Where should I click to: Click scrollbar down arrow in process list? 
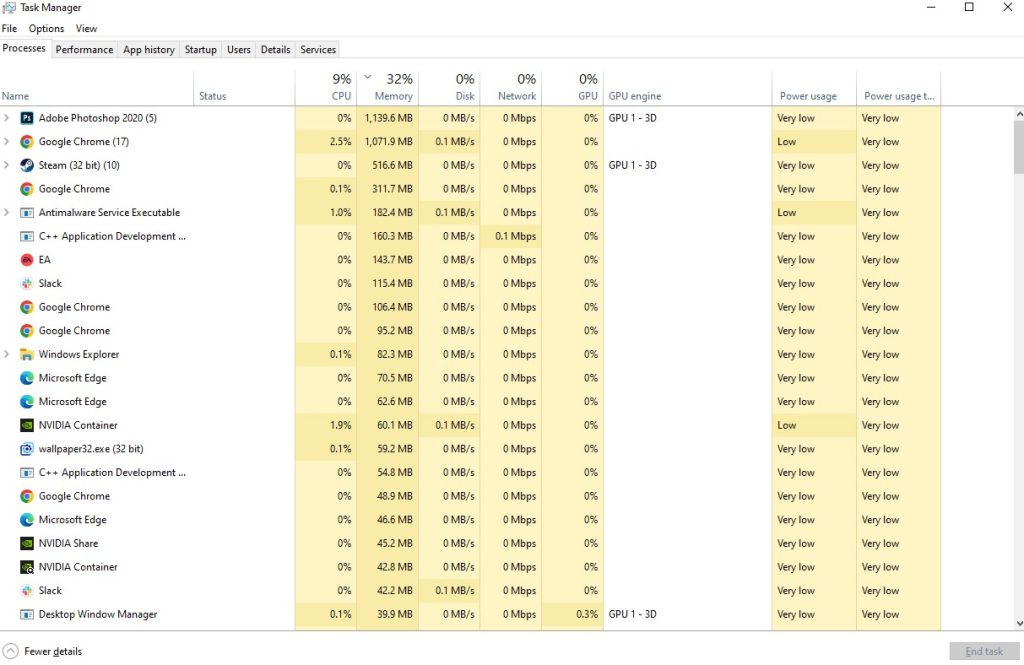1019,623
